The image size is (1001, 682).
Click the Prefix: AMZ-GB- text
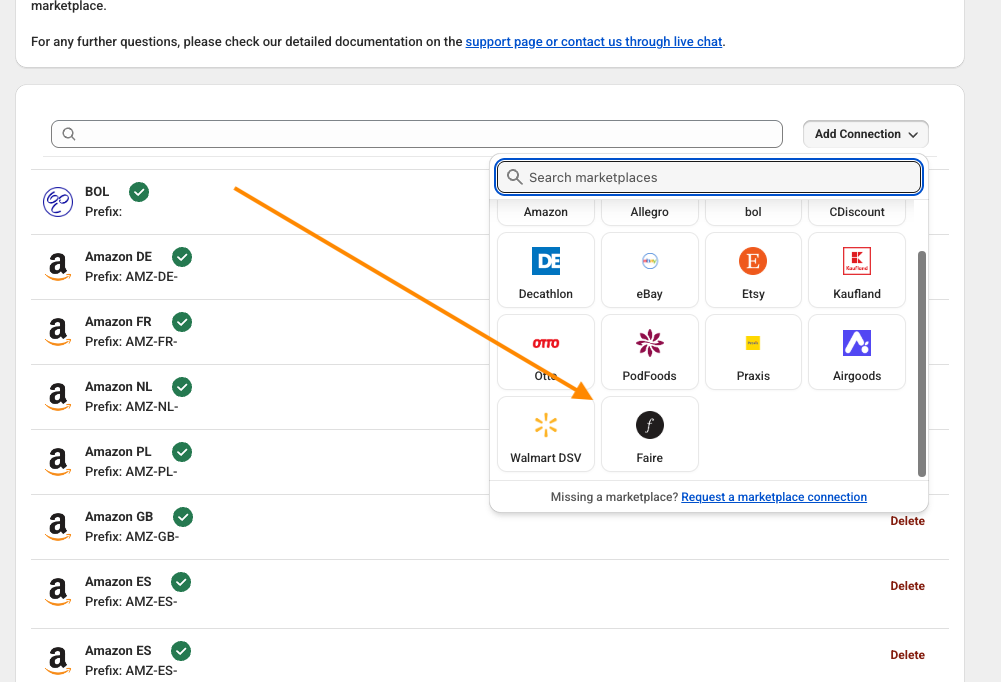132,536
